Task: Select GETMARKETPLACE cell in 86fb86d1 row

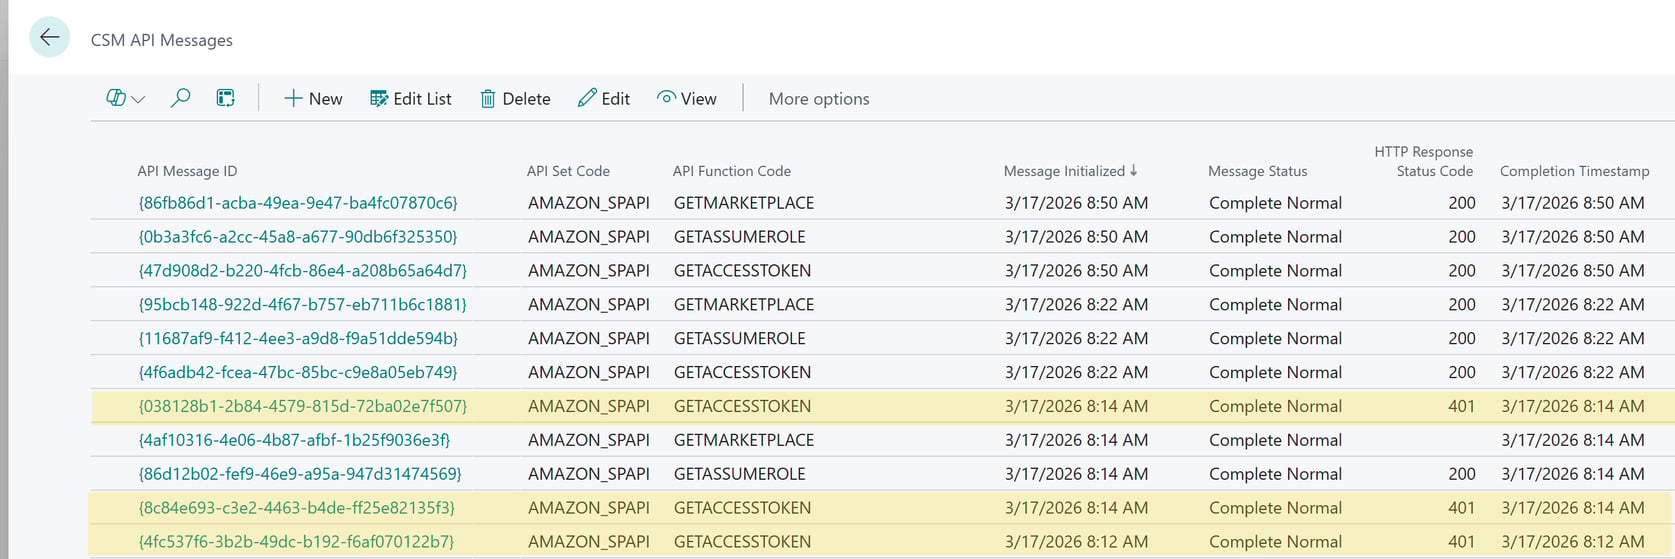Action: [744, 203]
